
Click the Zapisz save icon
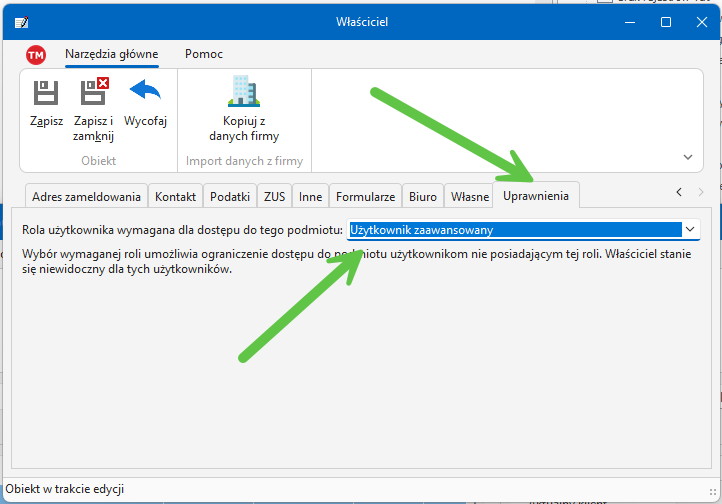pyautogui.click(x=46, y=94)
